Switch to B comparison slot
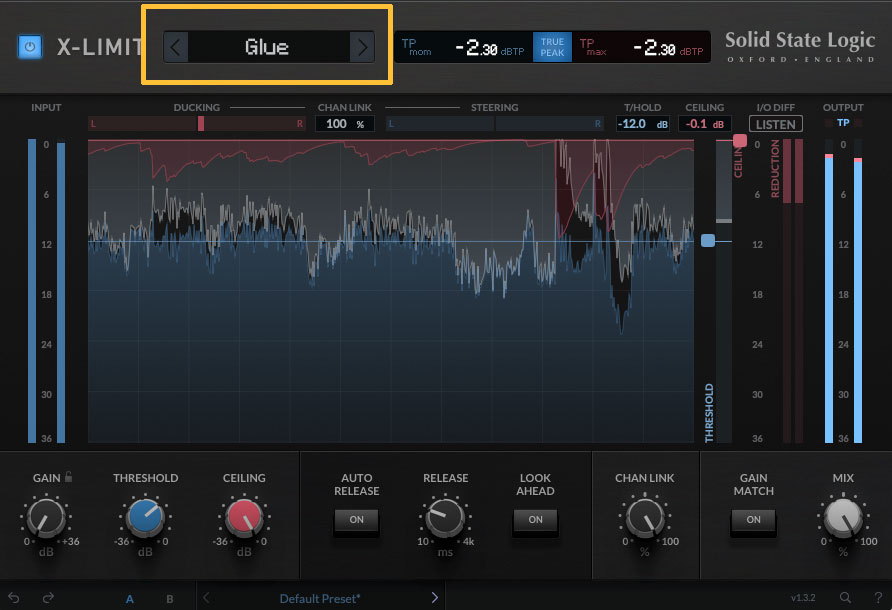 pos(170,599)
